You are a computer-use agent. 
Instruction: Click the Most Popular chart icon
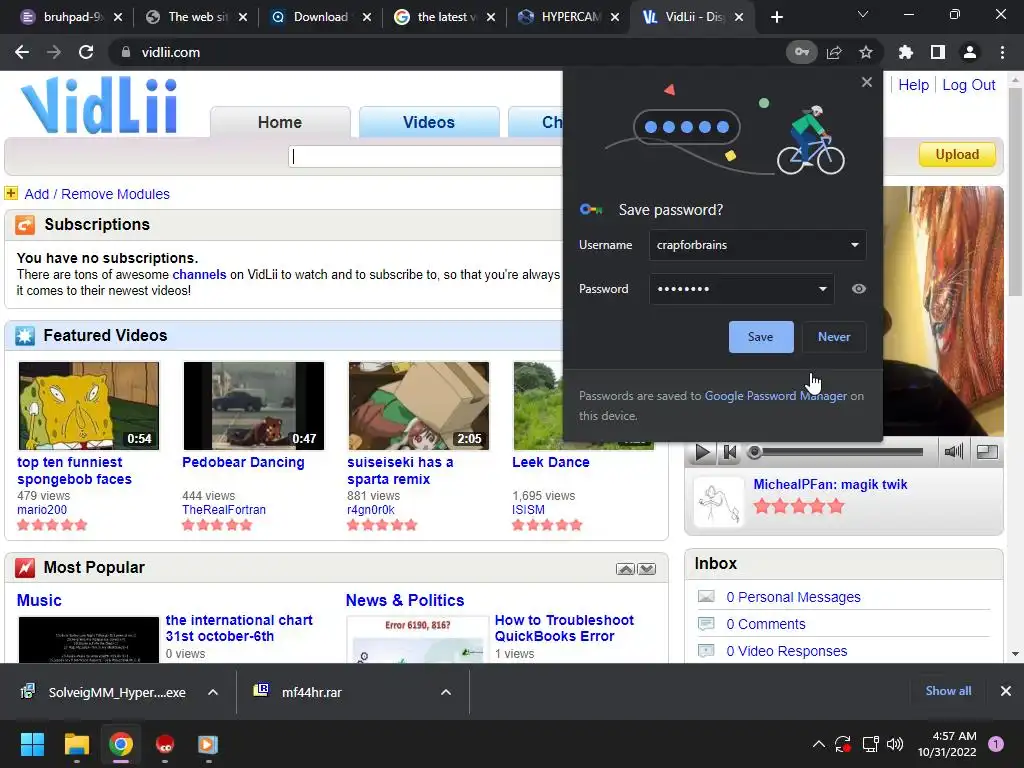coord(25,568)
